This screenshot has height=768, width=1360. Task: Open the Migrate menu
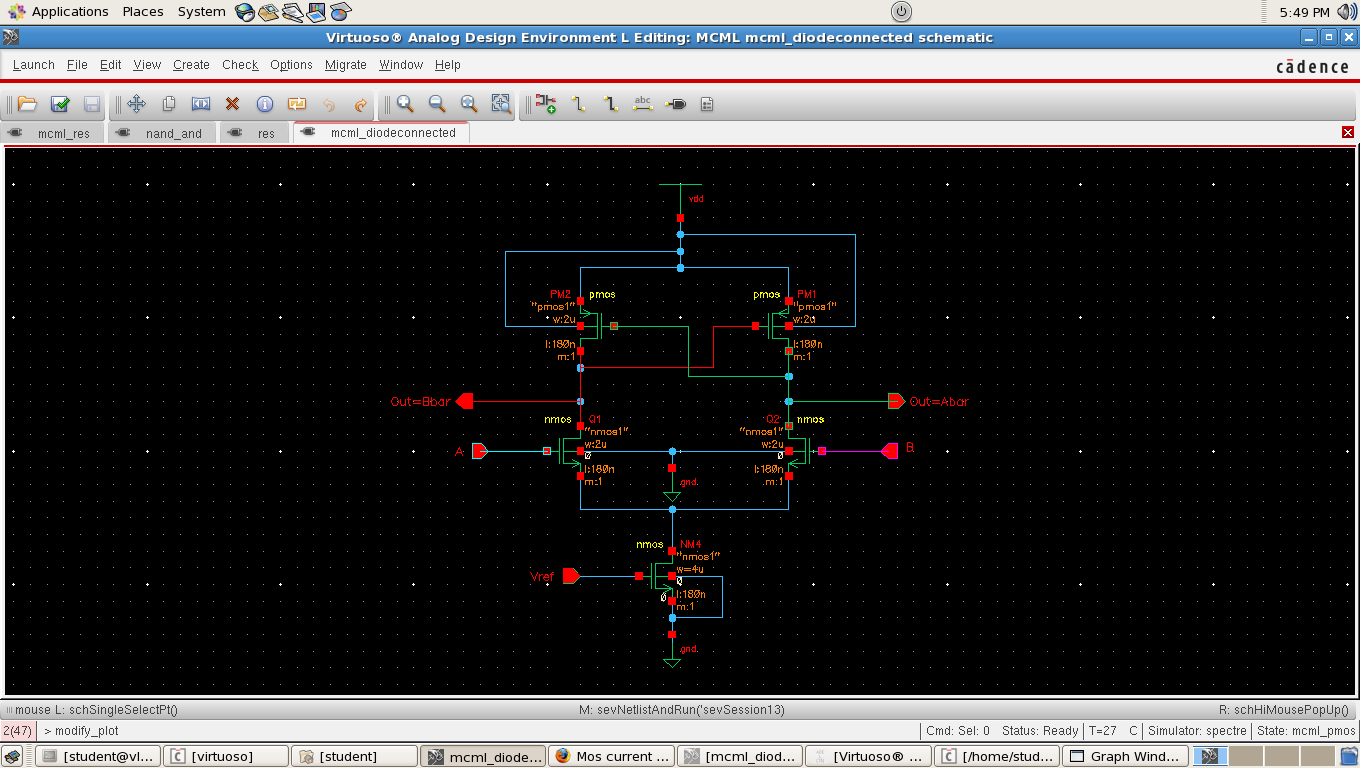345,65
